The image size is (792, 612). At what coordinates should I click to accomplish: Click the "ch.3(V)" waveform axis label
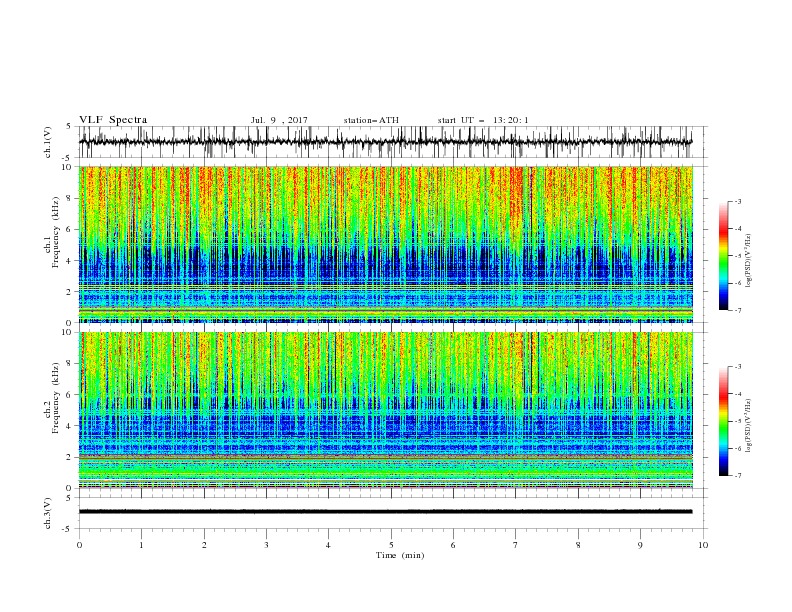(48, 513)
